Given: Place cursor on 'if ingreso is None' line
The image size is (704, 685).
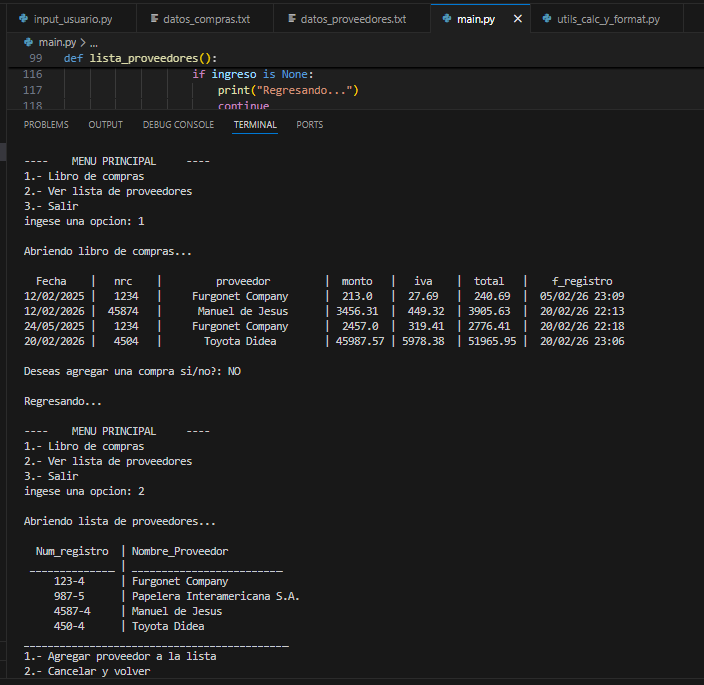Looking at the screenshot, I should click(x=253, y=75).
